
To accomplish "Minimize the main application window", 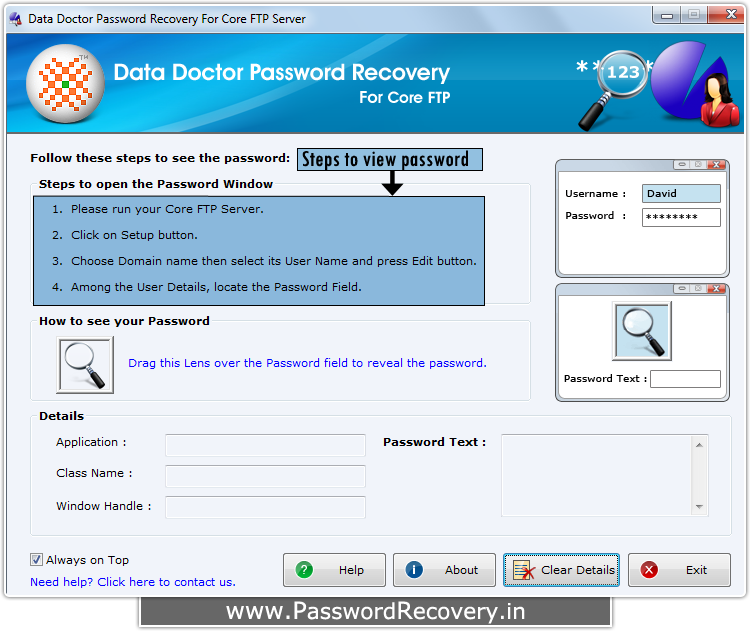I will [x=667, y=15].
